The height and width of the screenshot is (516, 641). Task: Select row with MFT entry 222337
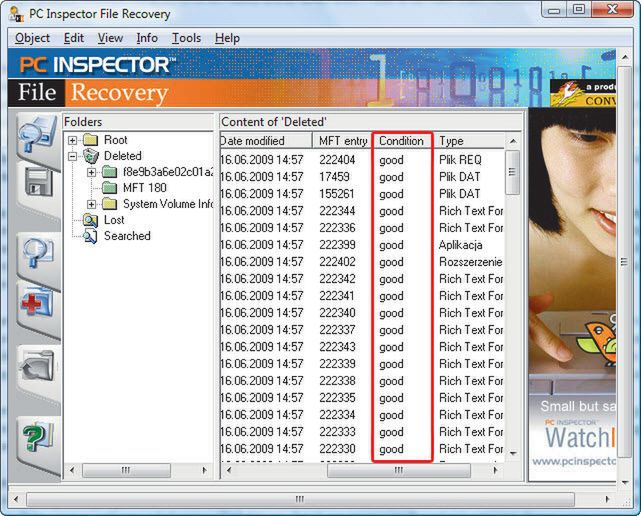[x=362, y=330]
